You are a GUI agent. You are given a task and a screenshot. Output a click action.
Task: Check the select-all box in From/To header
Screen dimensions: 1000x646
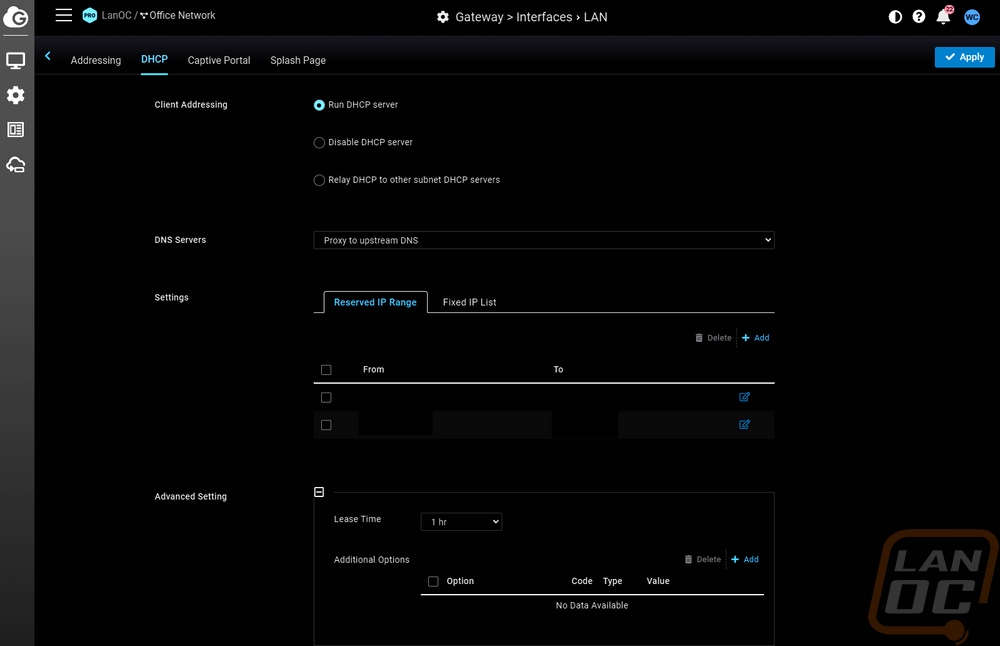coord(326,370)
